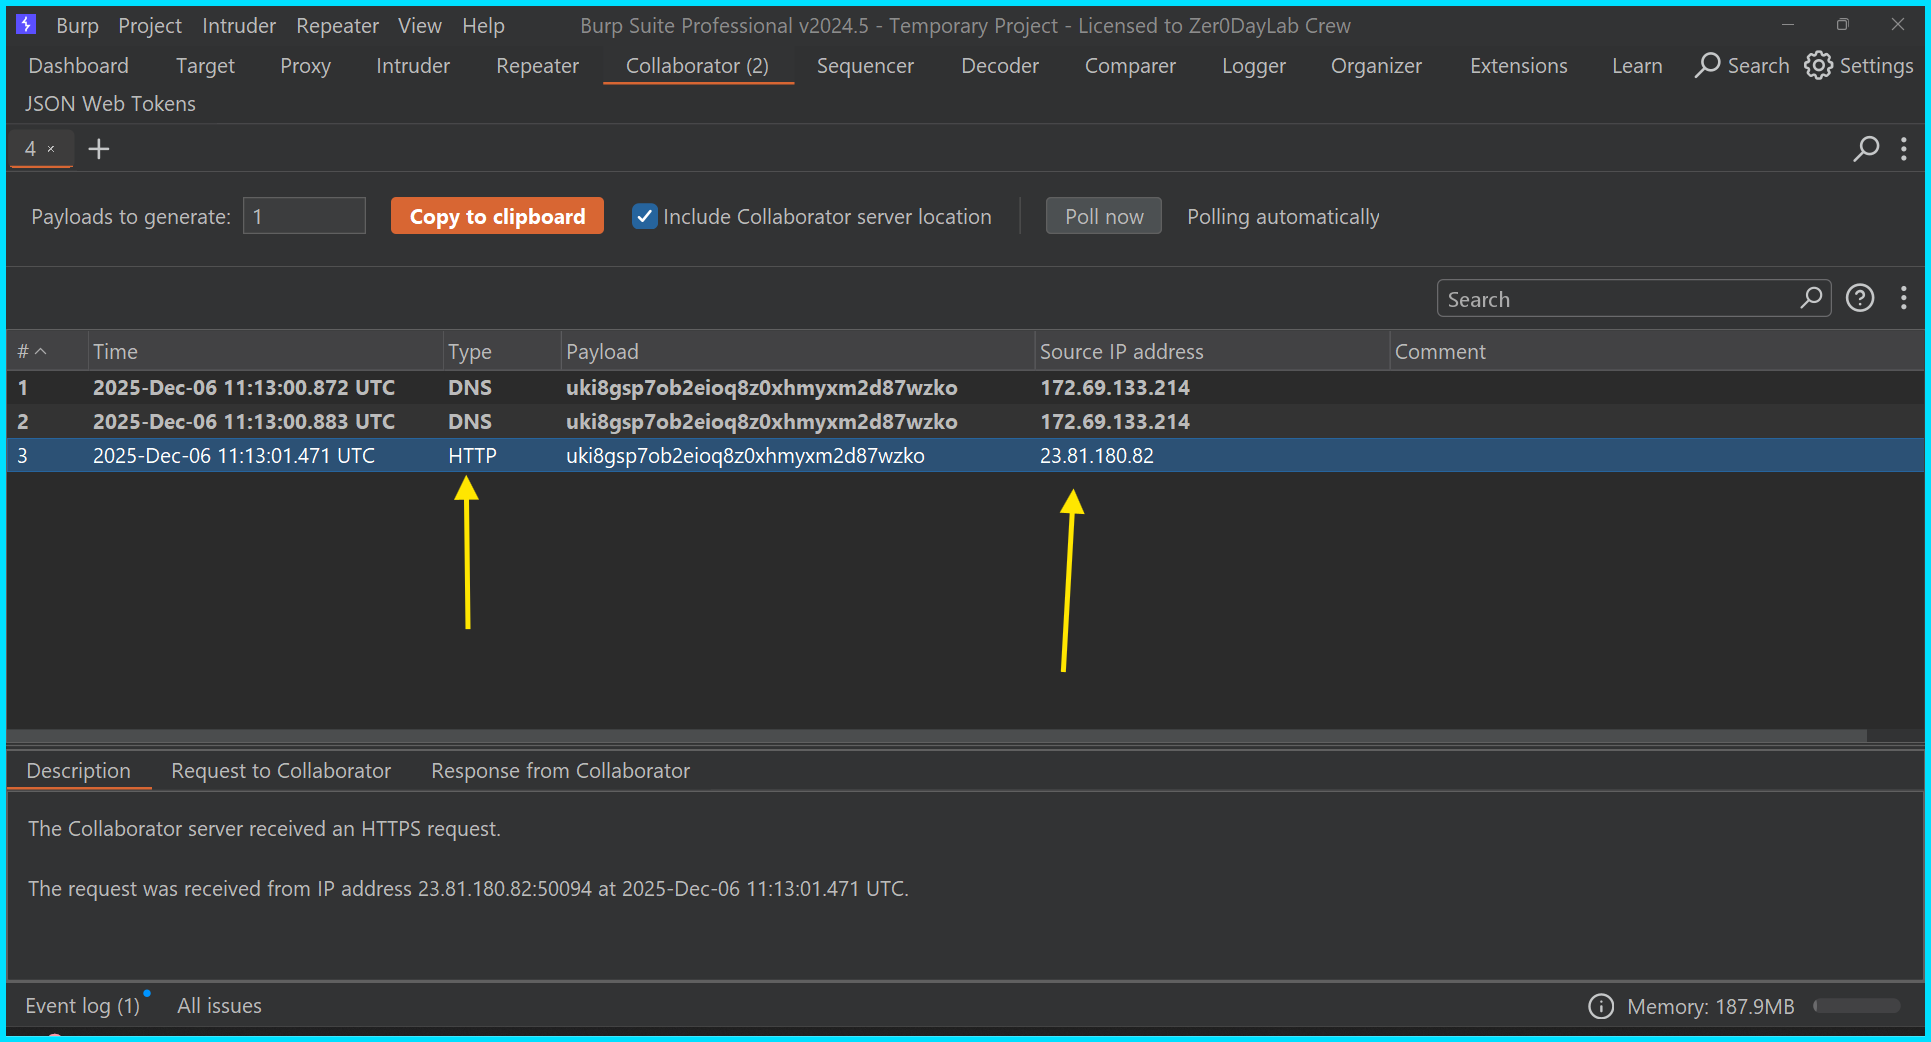This screenshot has width=1931, height=1042.
Task: Click the tab bar search magnifier icon
Action: [x=1866, y=149]
